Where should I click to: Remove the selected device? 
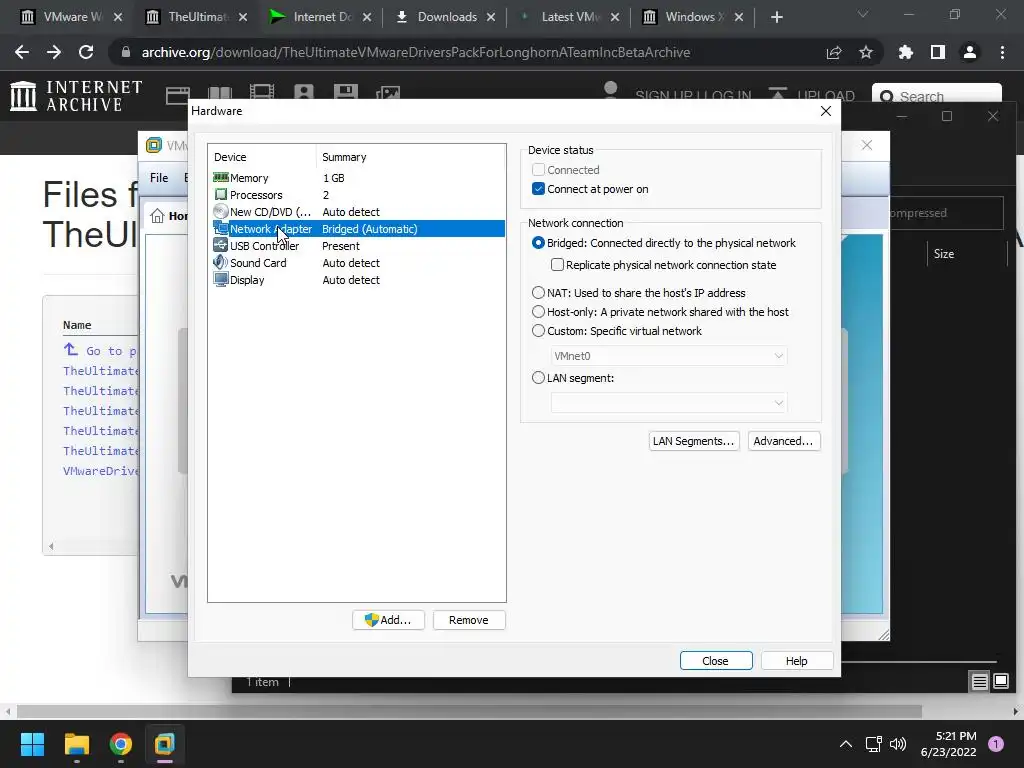(468, 620)
